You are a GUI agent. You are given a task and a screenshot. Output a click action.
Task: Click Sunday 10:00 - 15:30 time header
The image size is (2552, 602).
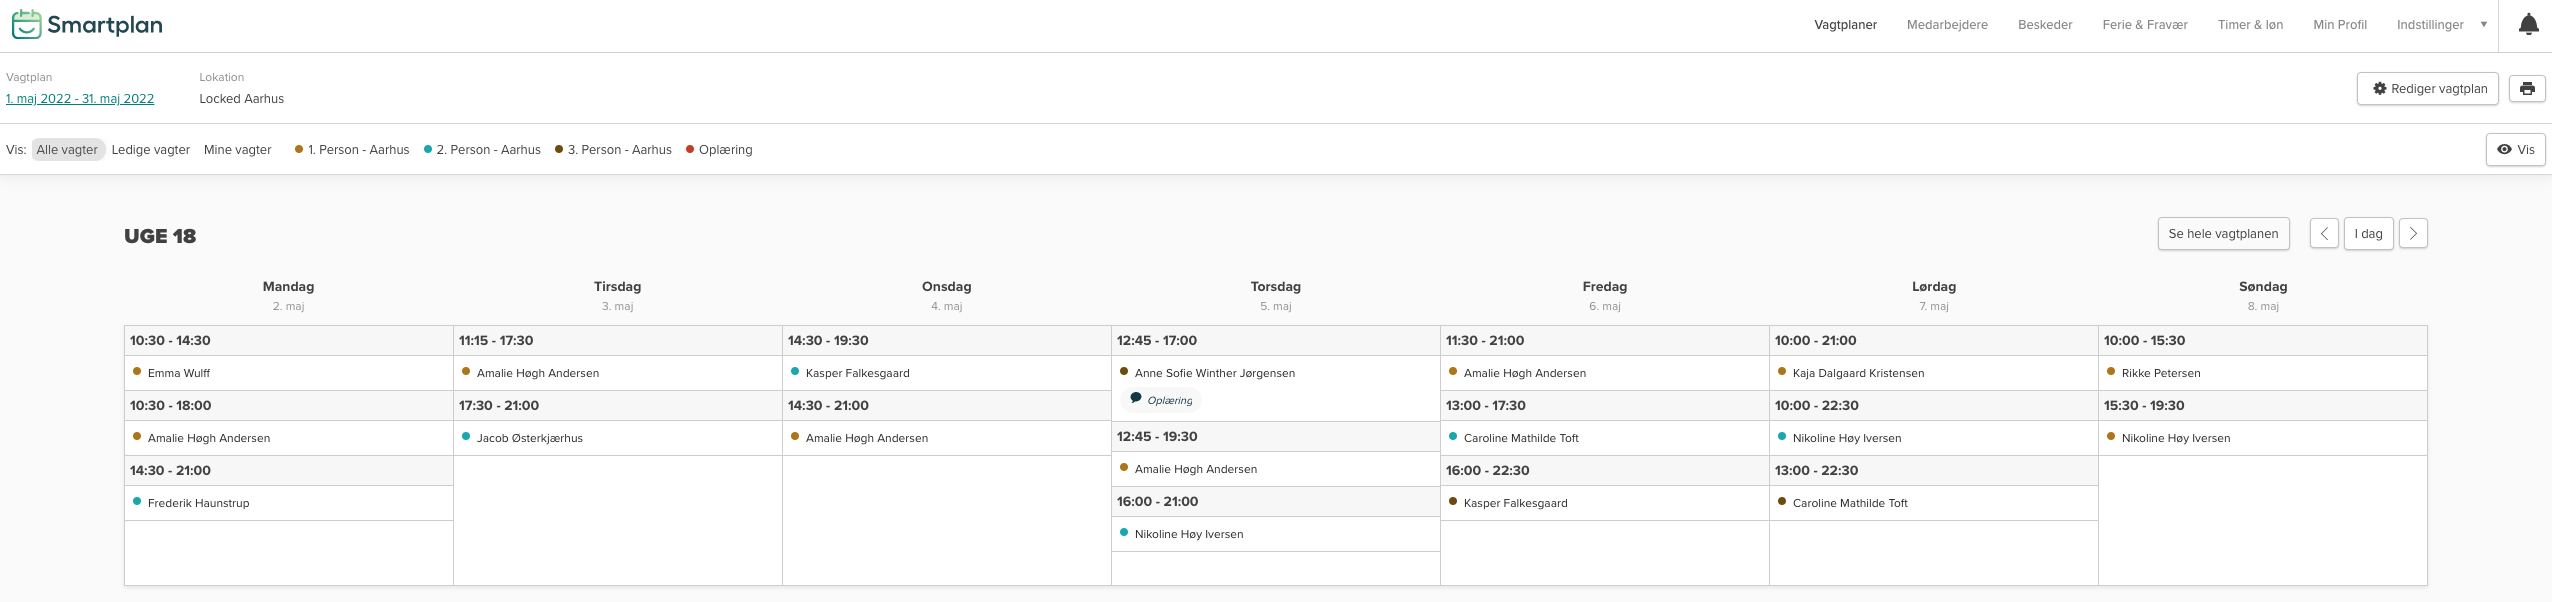point(2263,341)
